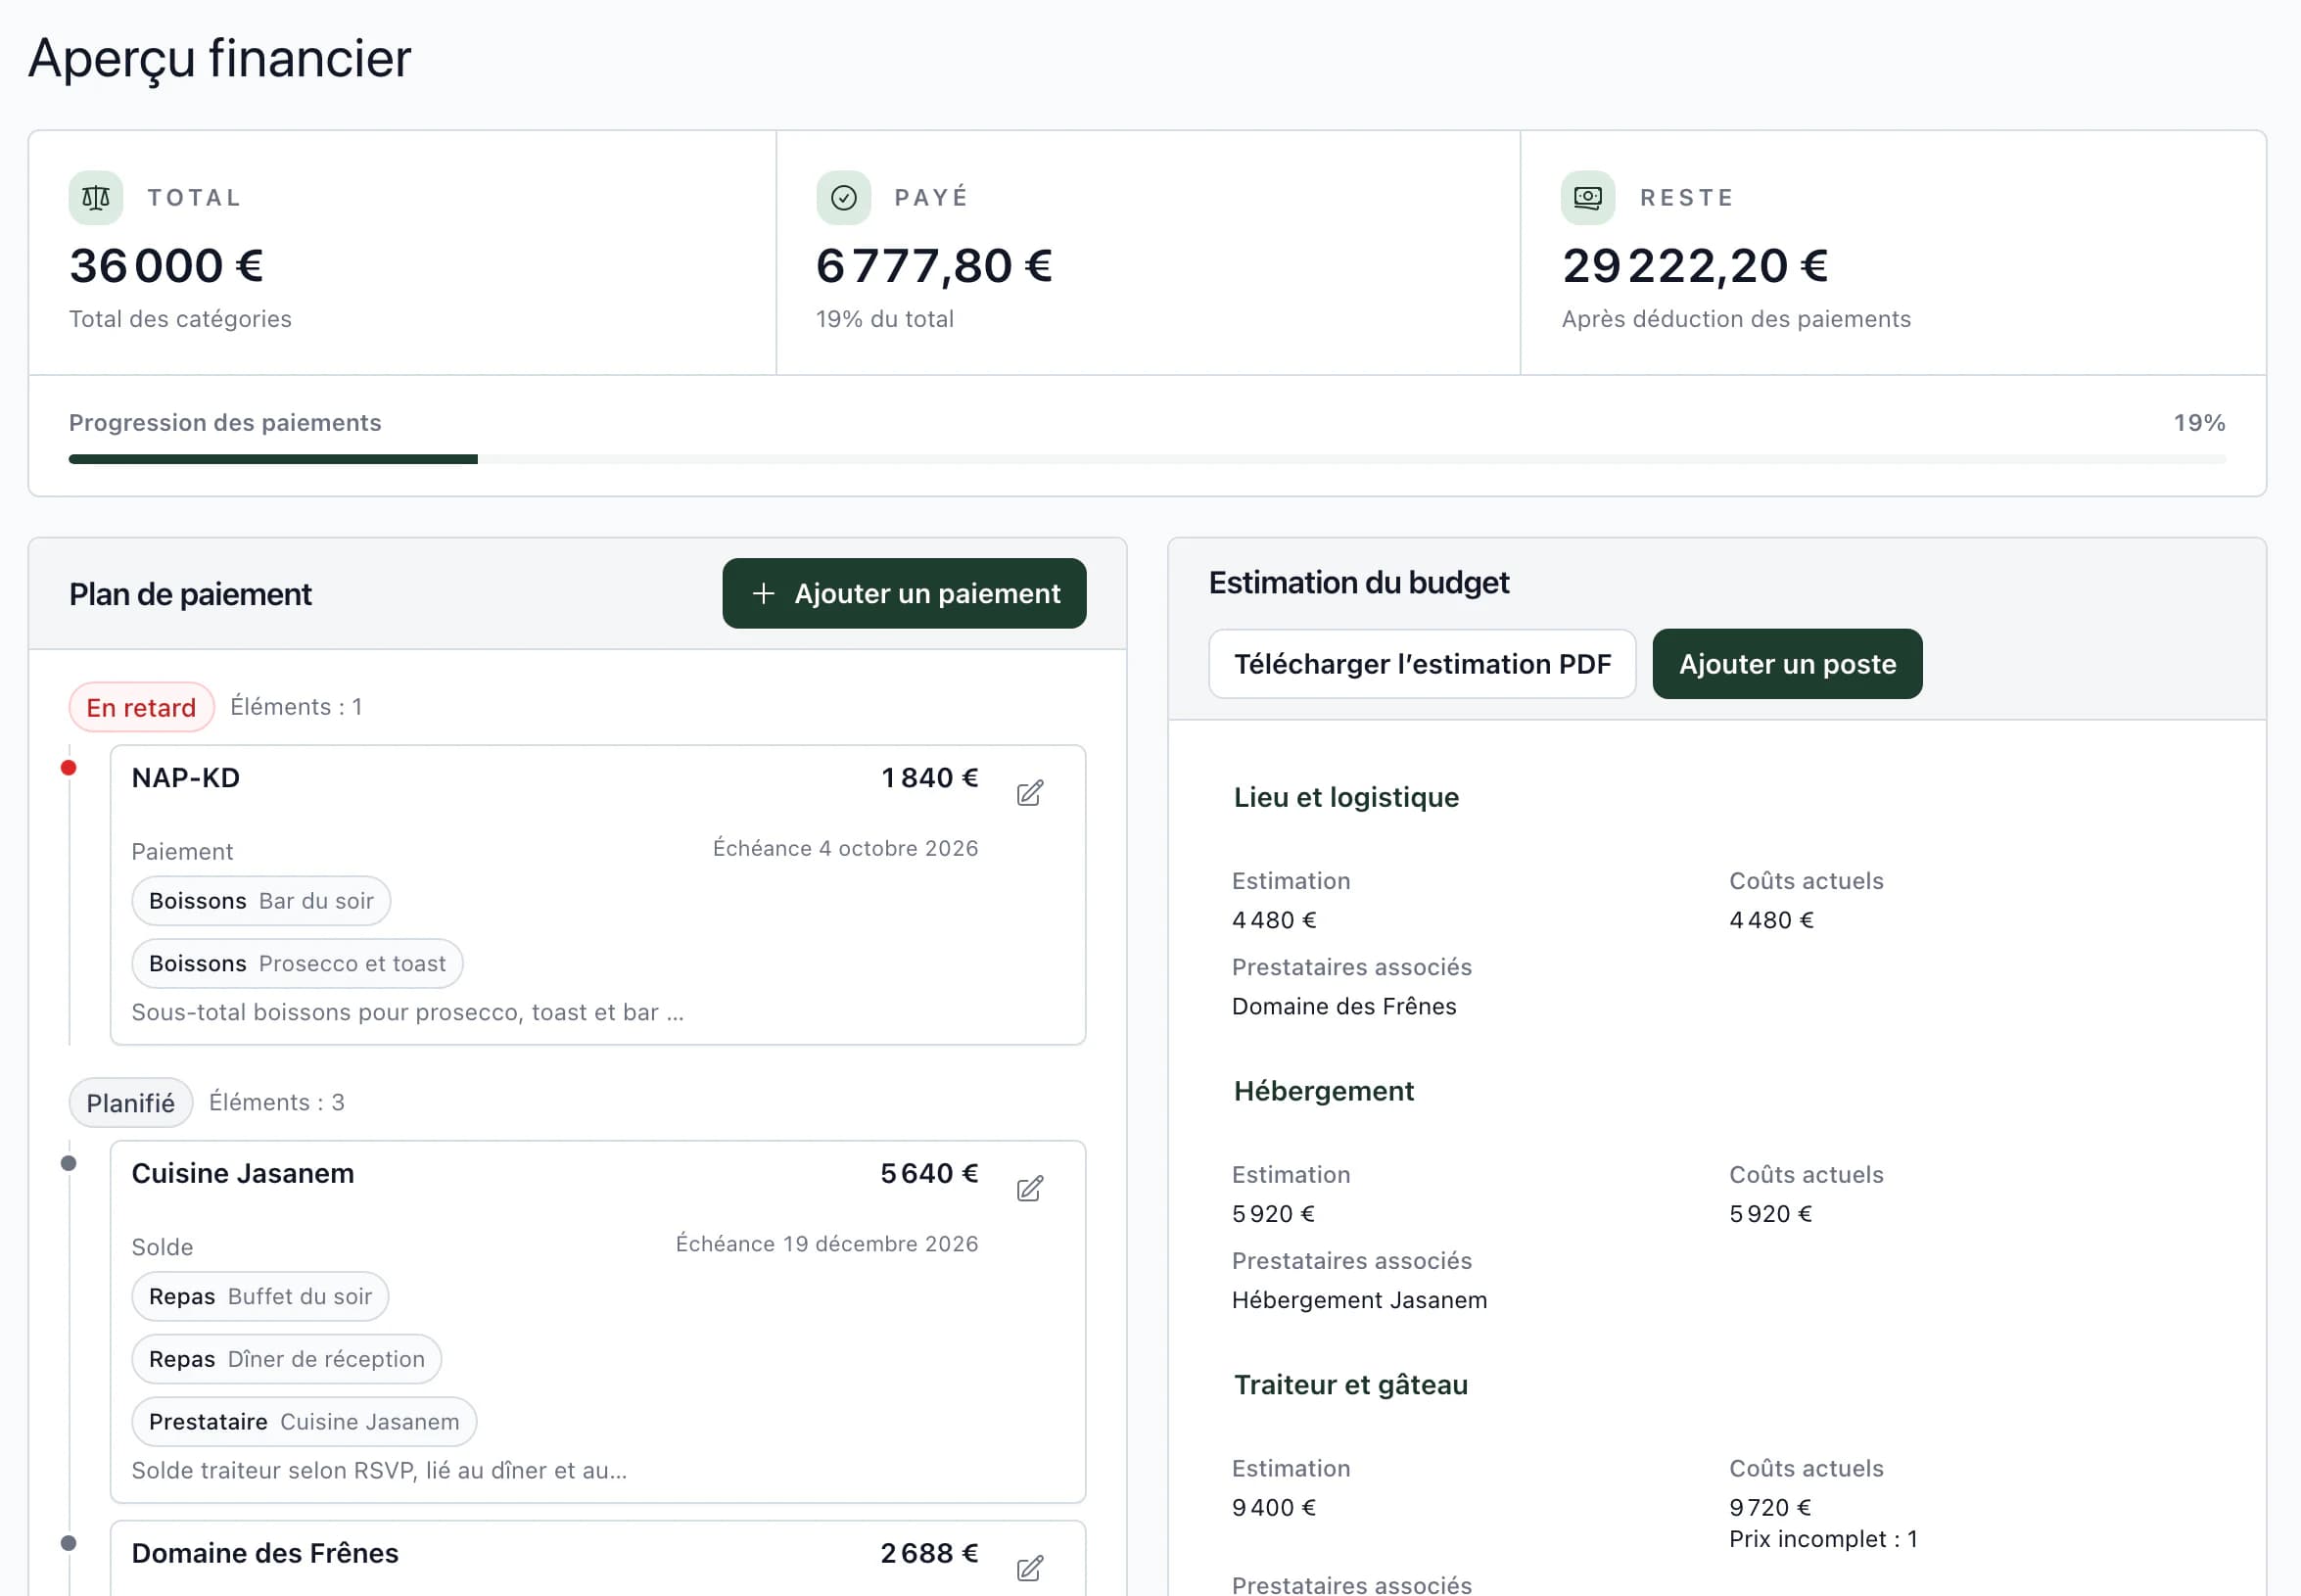The height and width of the screenshot is (1596, 2301).
Task: Open the Repas Dîner de réception tag
Action: click(287, 1360)
